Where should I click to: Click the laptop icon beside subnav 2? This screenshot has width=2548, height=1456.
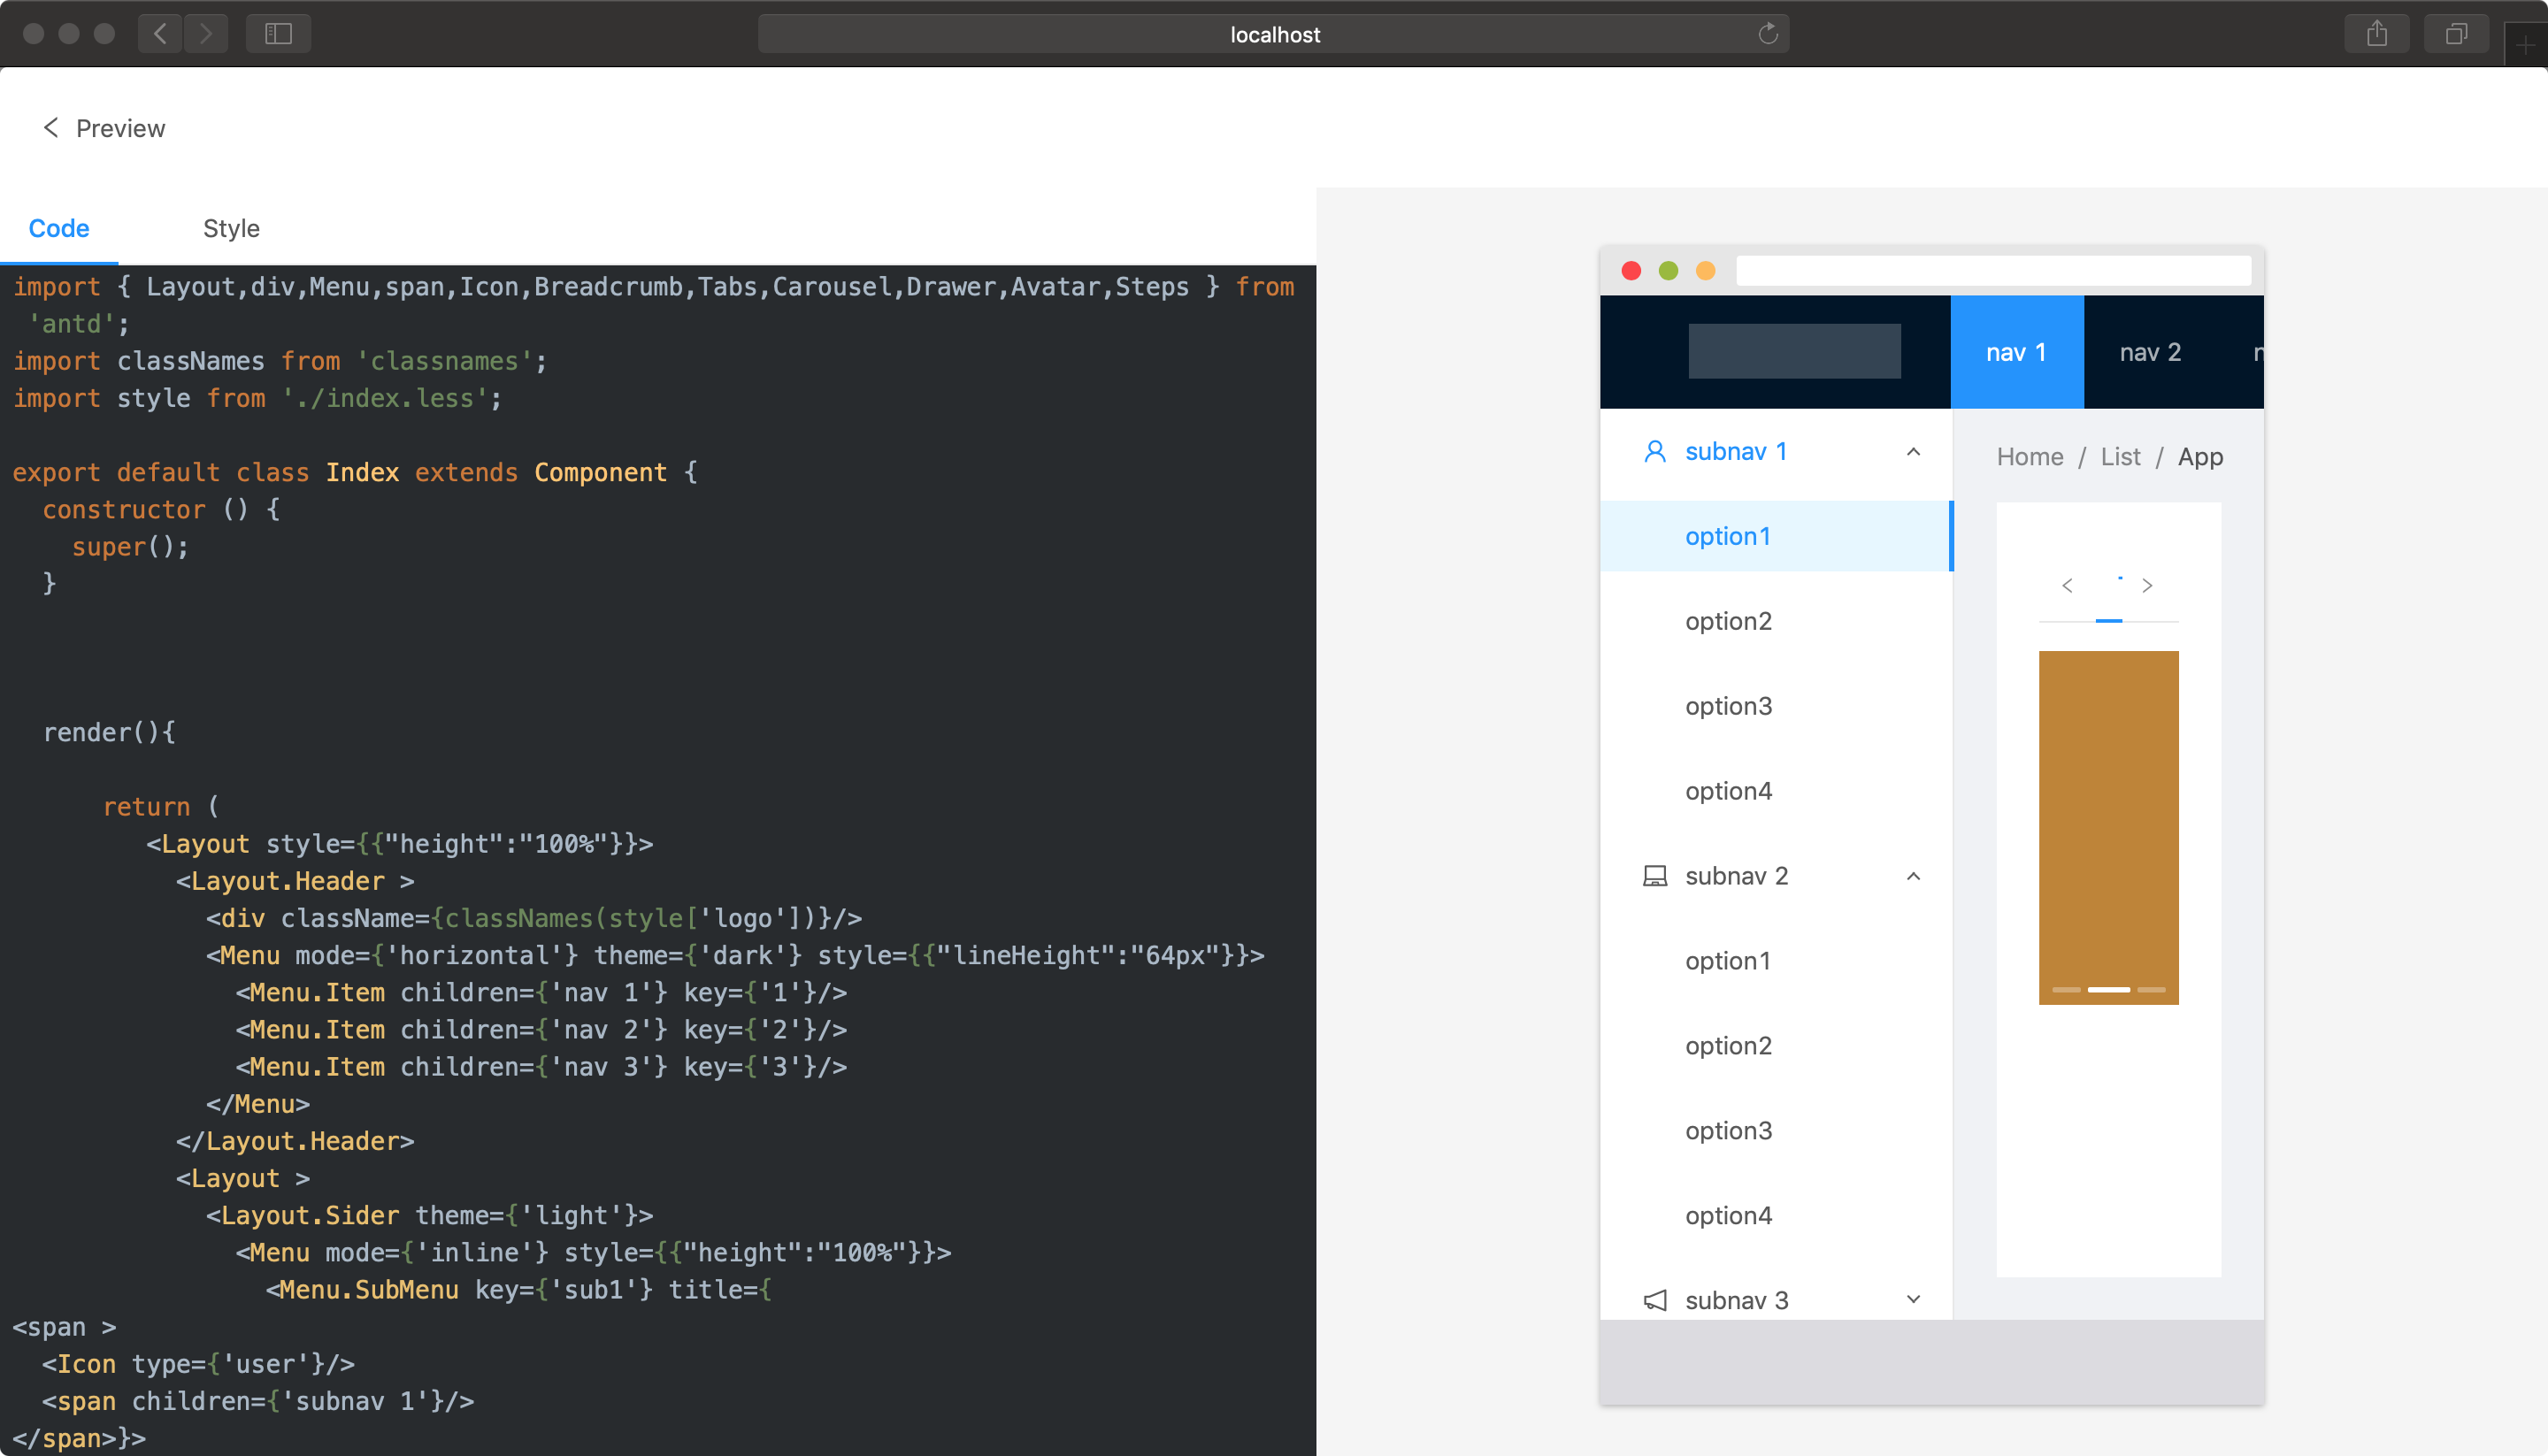pos(1654,876)
